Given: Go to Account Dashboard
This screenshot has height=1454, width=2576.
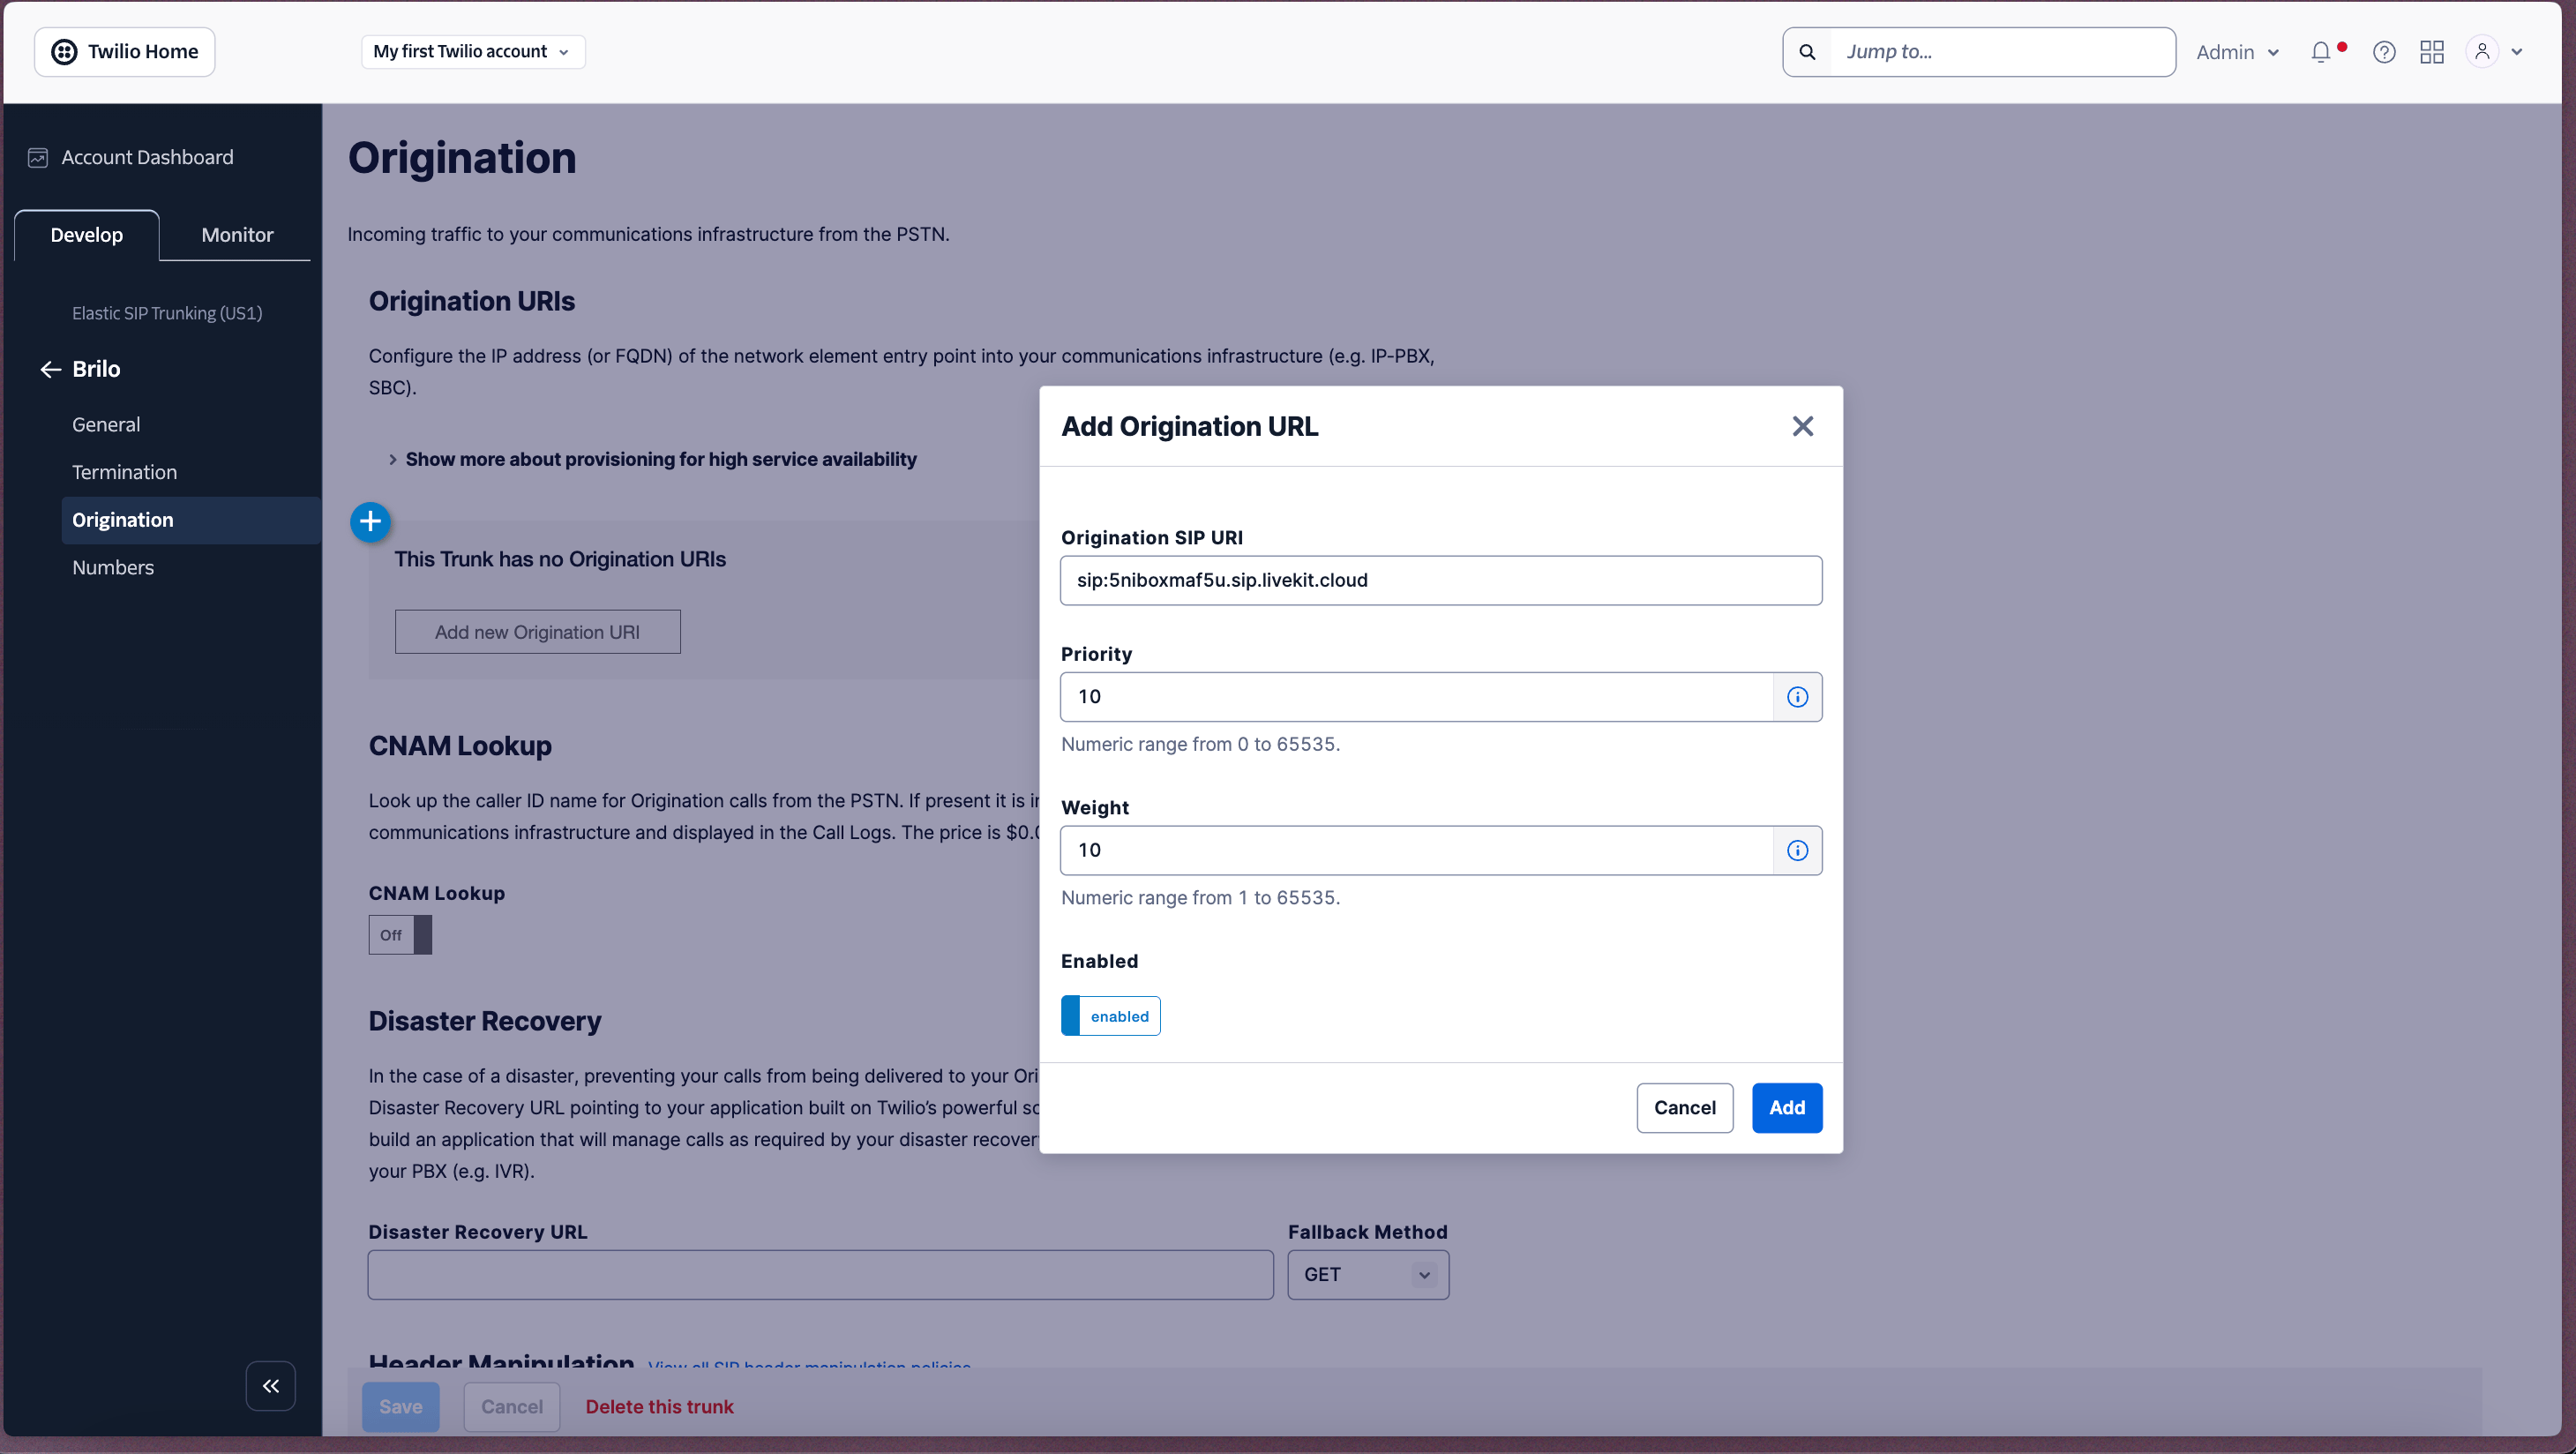Looking at the screenshot, I should pos(147,157).
